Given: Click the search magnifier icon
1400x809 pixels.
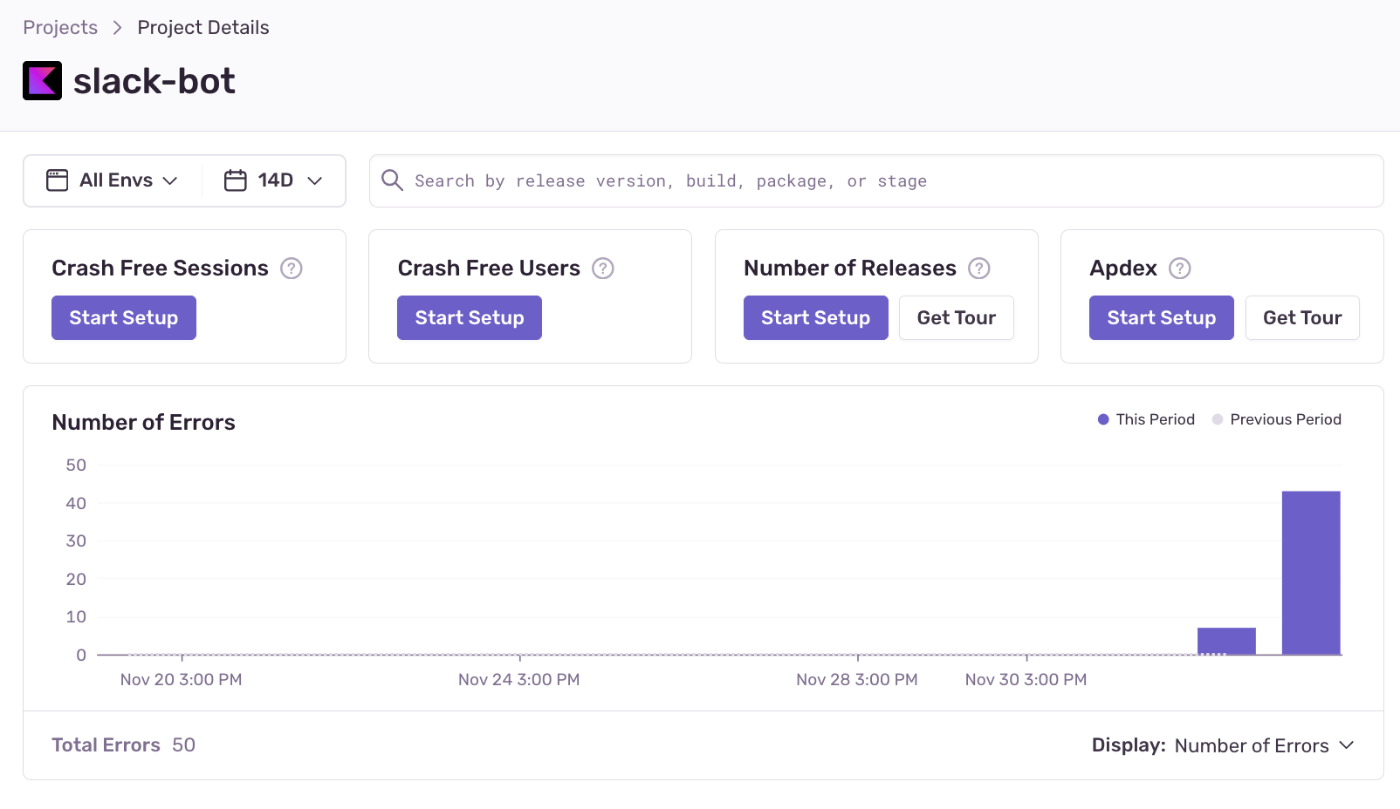Looking at the screenshot, I should (392, 180).
